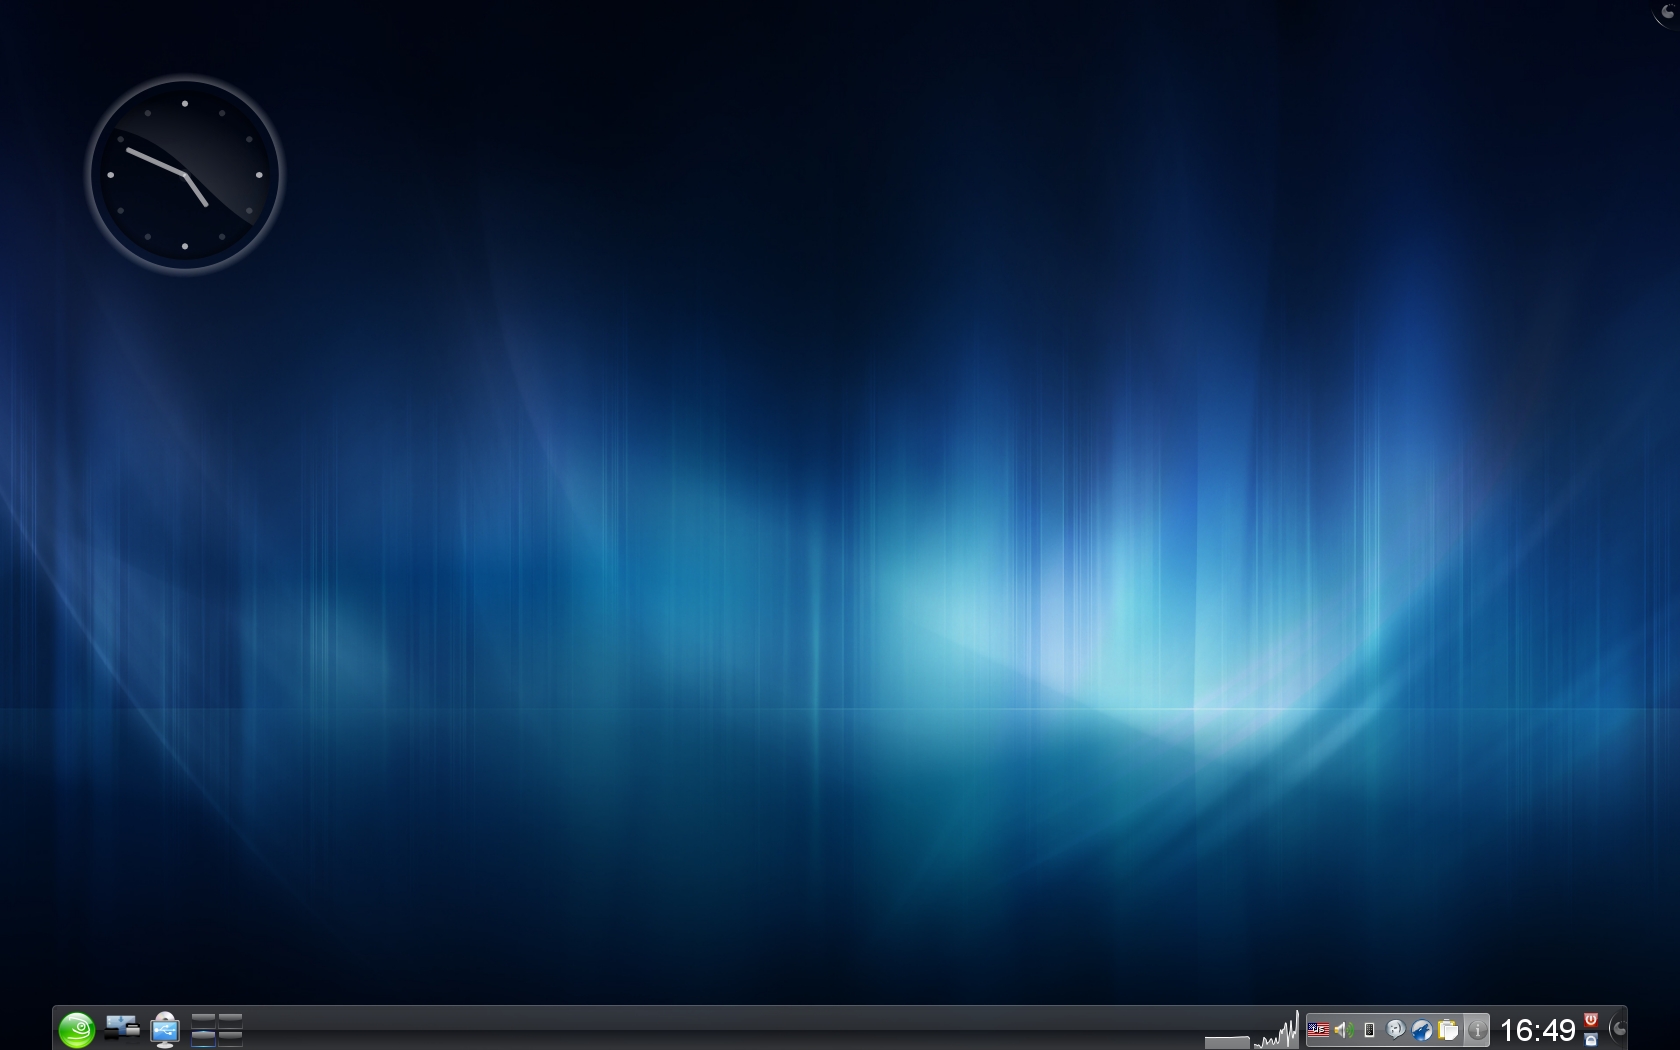
Task: Open the openSUSE Kickoff application launcher
Action: pyautogui.click(x=77, y=1029)
